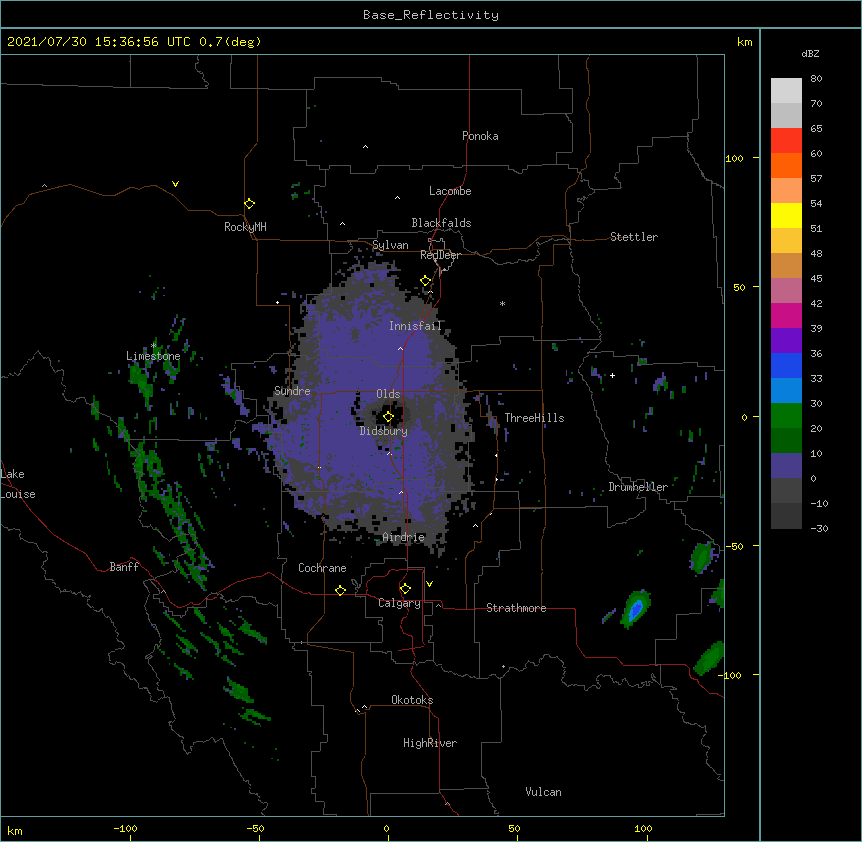The image size is (862, 842).
Task: Click the ThreeHills label
Action: pyautogui.click(x=534, y=418)
